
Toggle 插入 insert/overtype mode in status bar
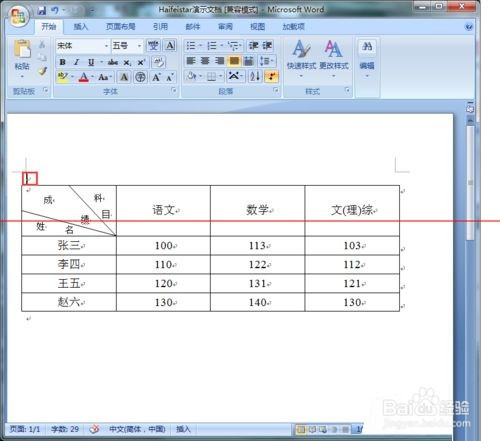pos(183,429)
